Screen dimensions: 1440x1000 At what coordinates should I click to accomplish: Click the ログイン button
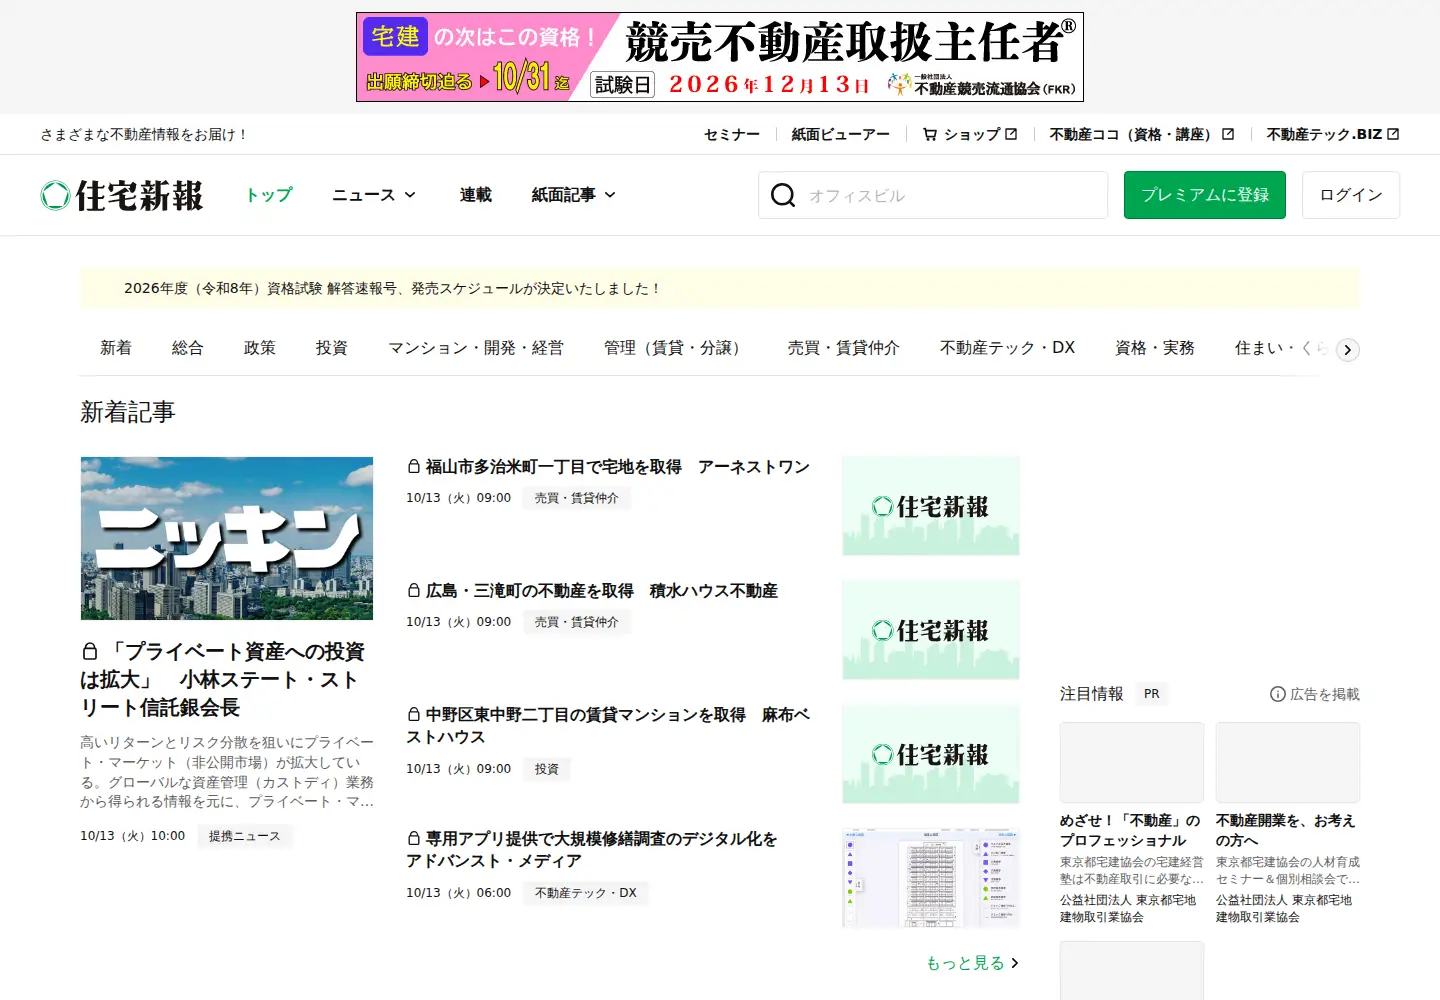(1351, 195)
